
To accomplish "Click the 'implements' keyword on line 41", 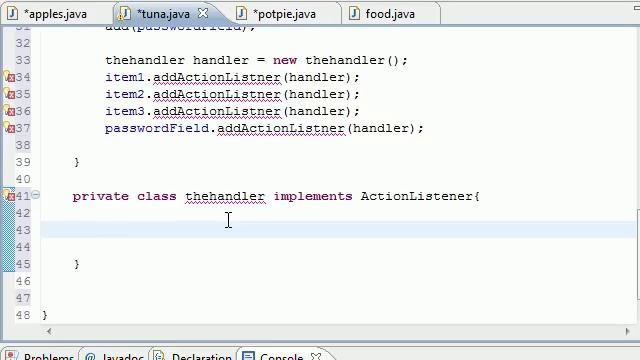I will 313,196.
